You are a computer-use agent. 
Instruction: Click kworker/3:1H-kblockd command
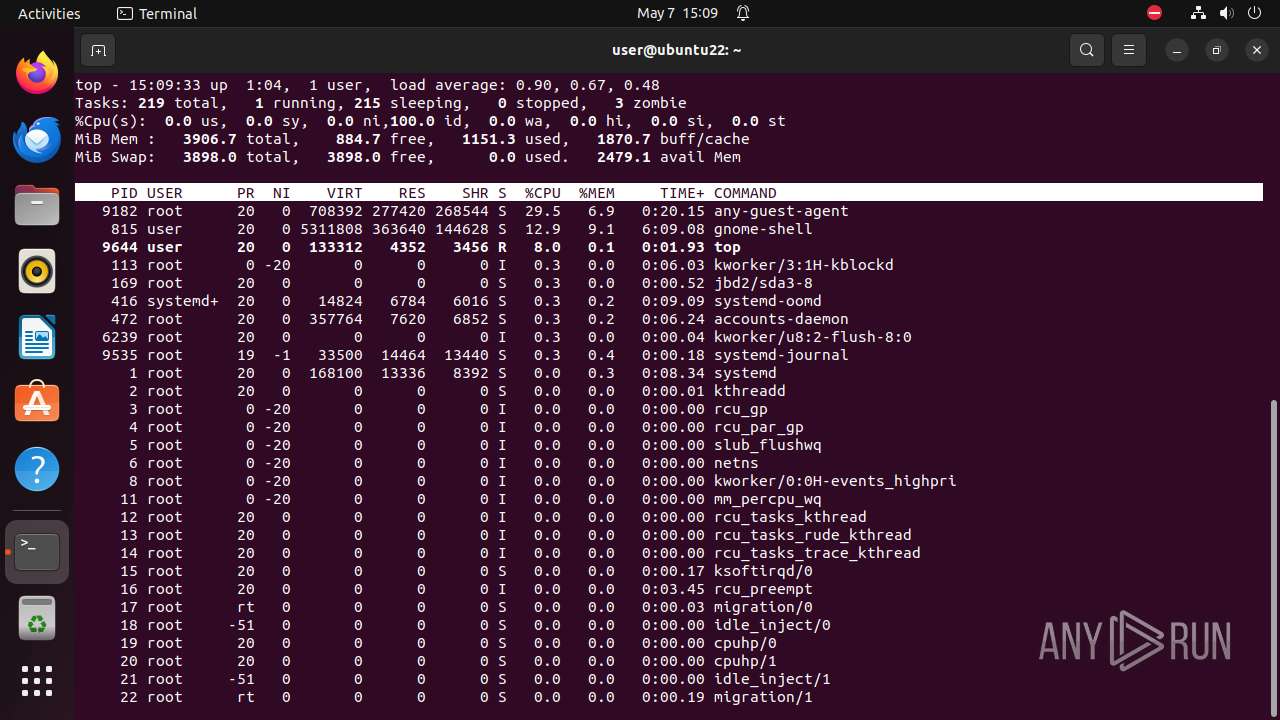[x=804, y=265]
